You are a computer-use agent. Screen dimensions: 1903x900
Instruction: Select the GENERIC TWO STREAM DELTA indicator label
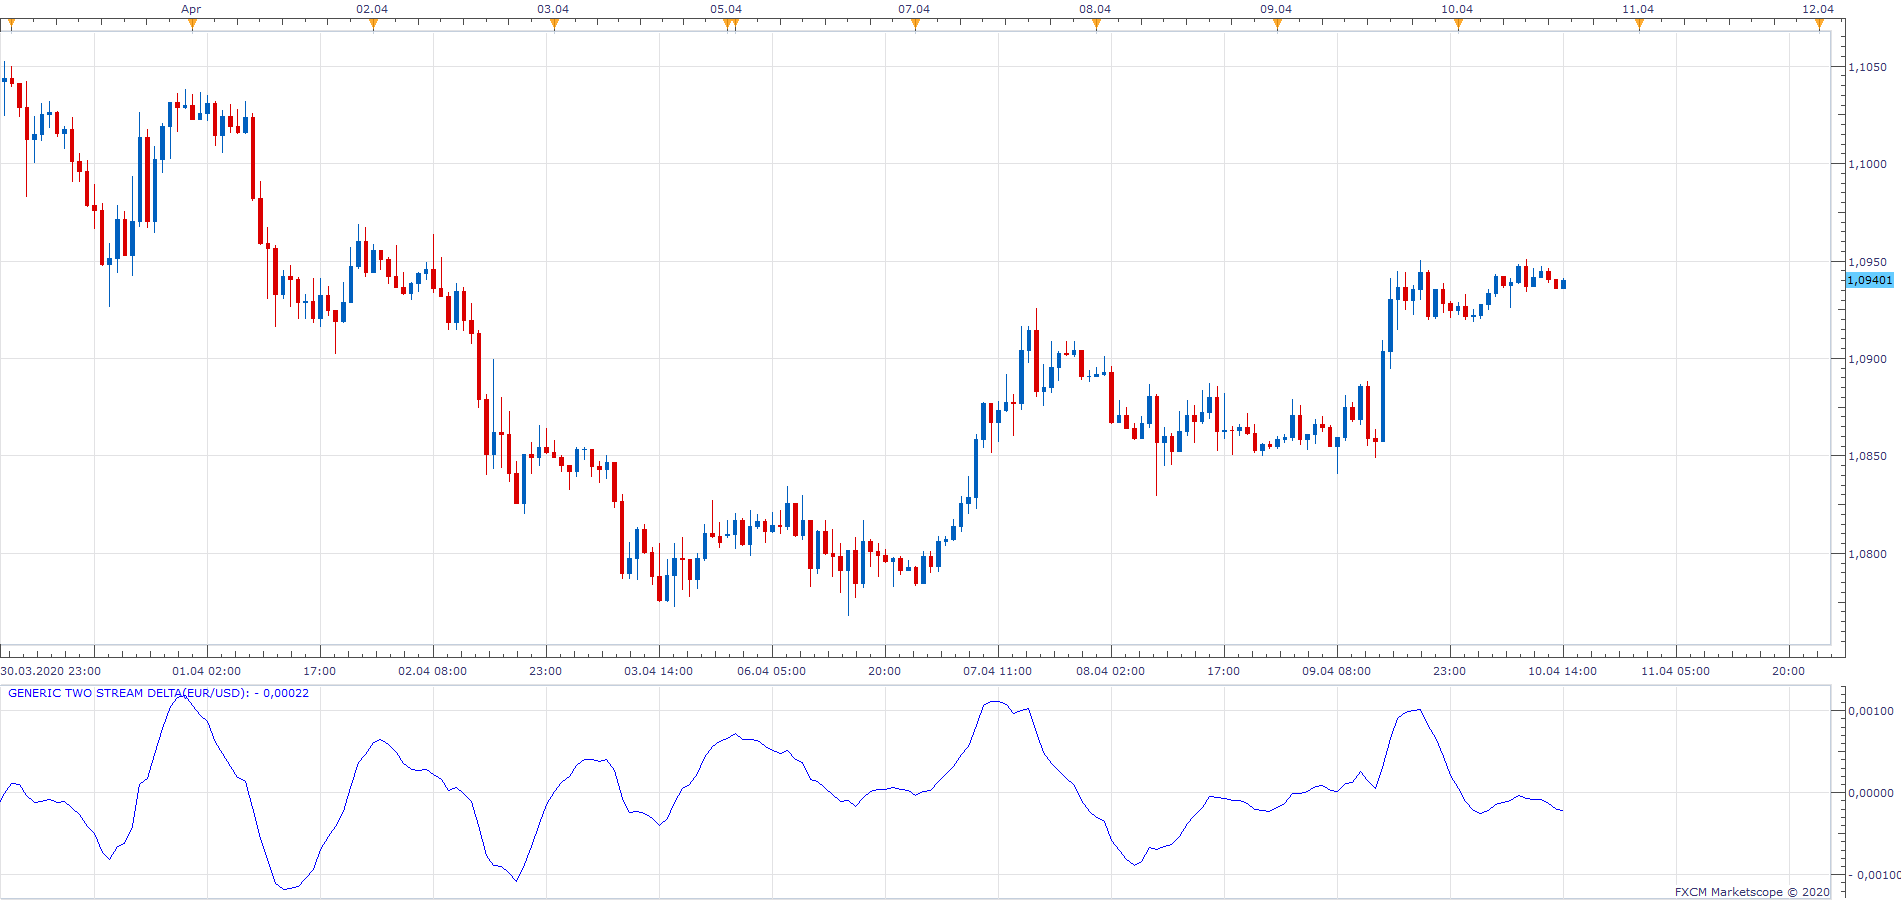coord(158,693)
